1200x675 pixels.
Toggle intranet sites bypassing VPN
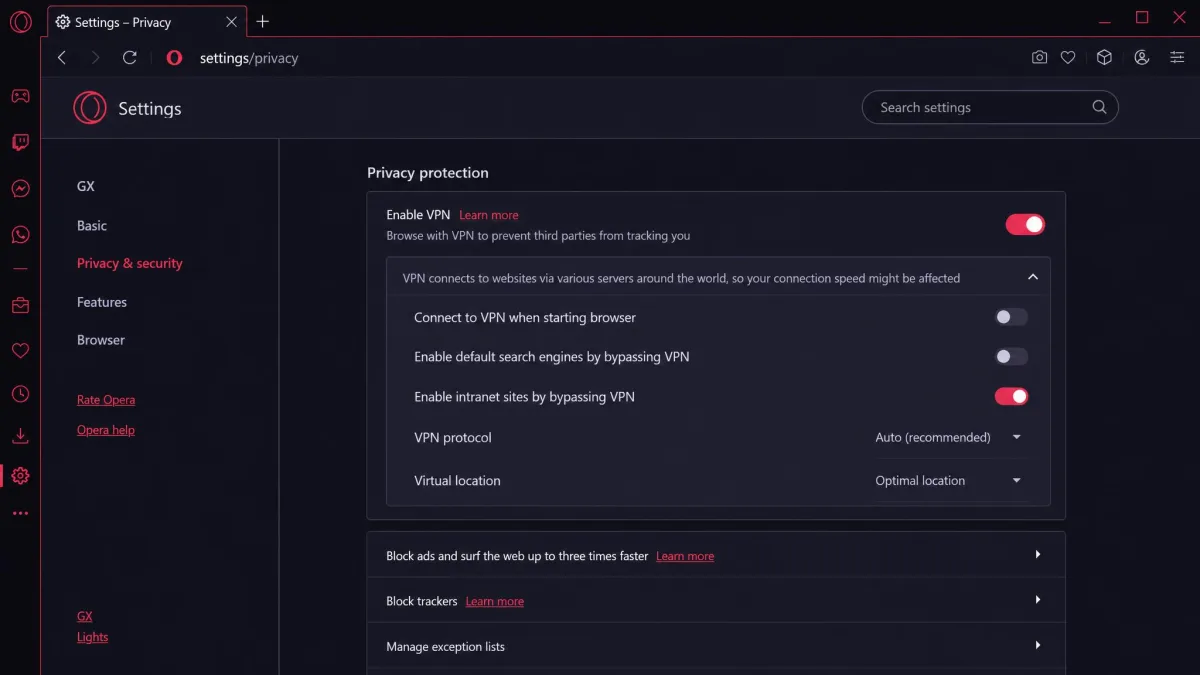tap(1011, 397)
